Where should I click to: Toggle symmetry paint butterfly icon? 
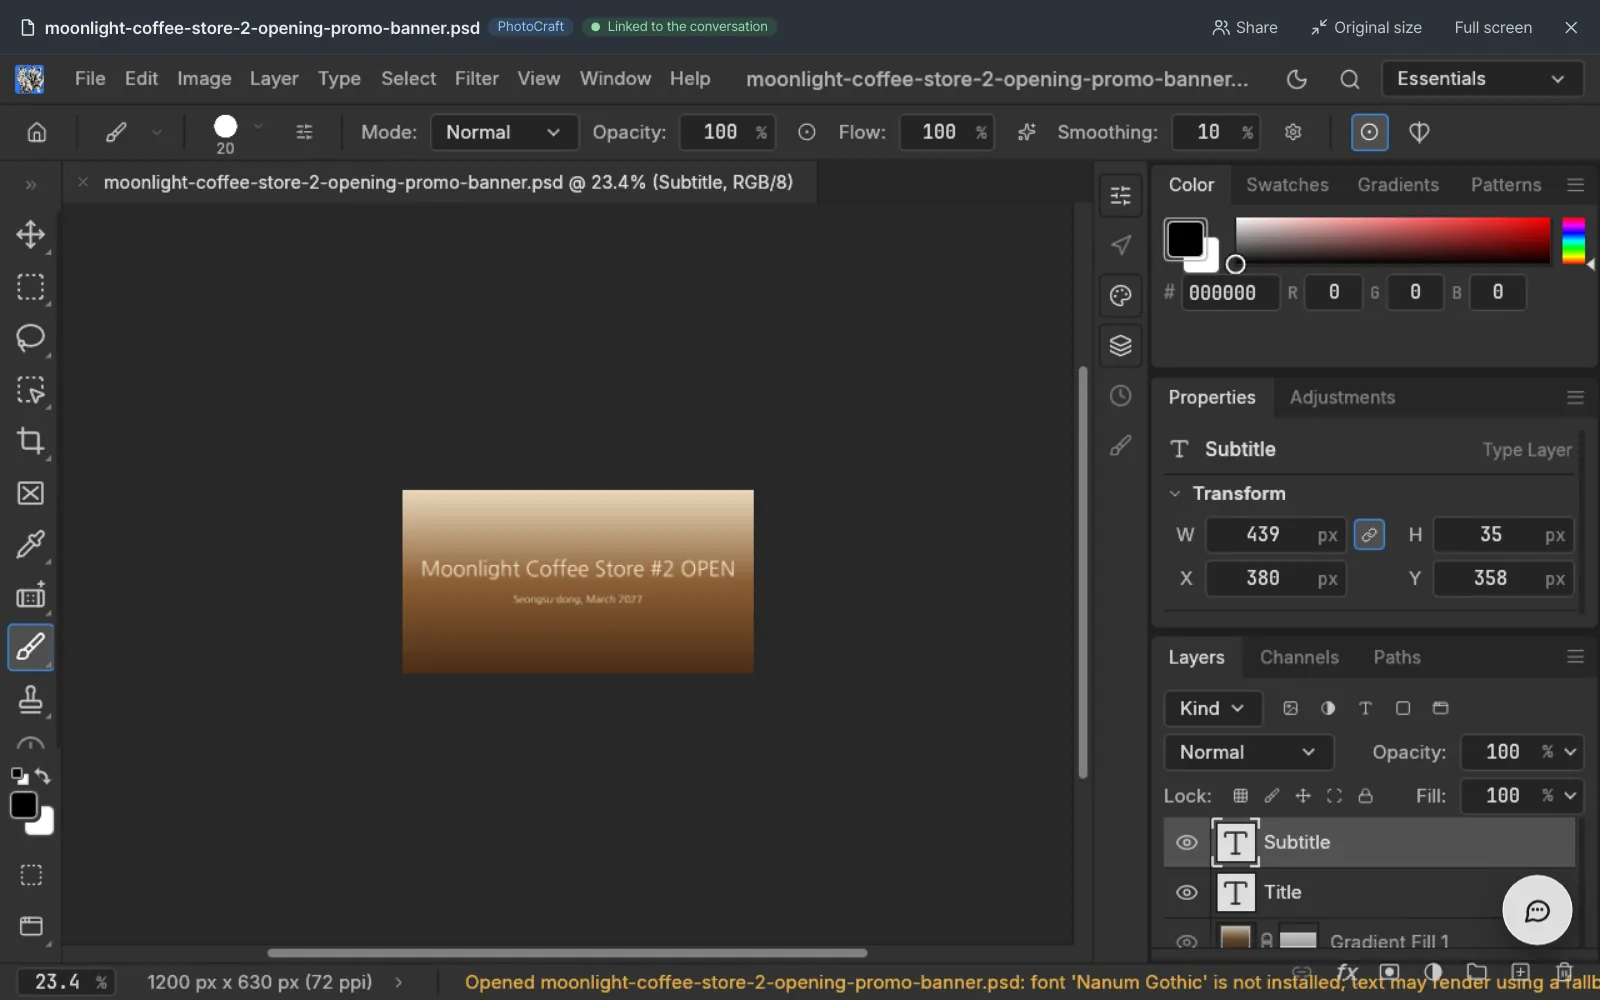pyautogui.click(x=1419, y=132)
